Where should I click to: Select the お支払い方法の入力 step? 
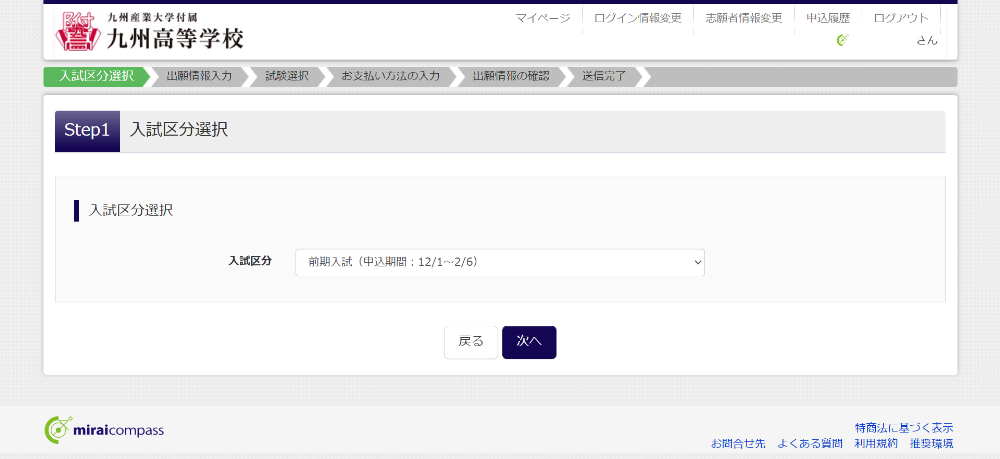click(390, 77)
